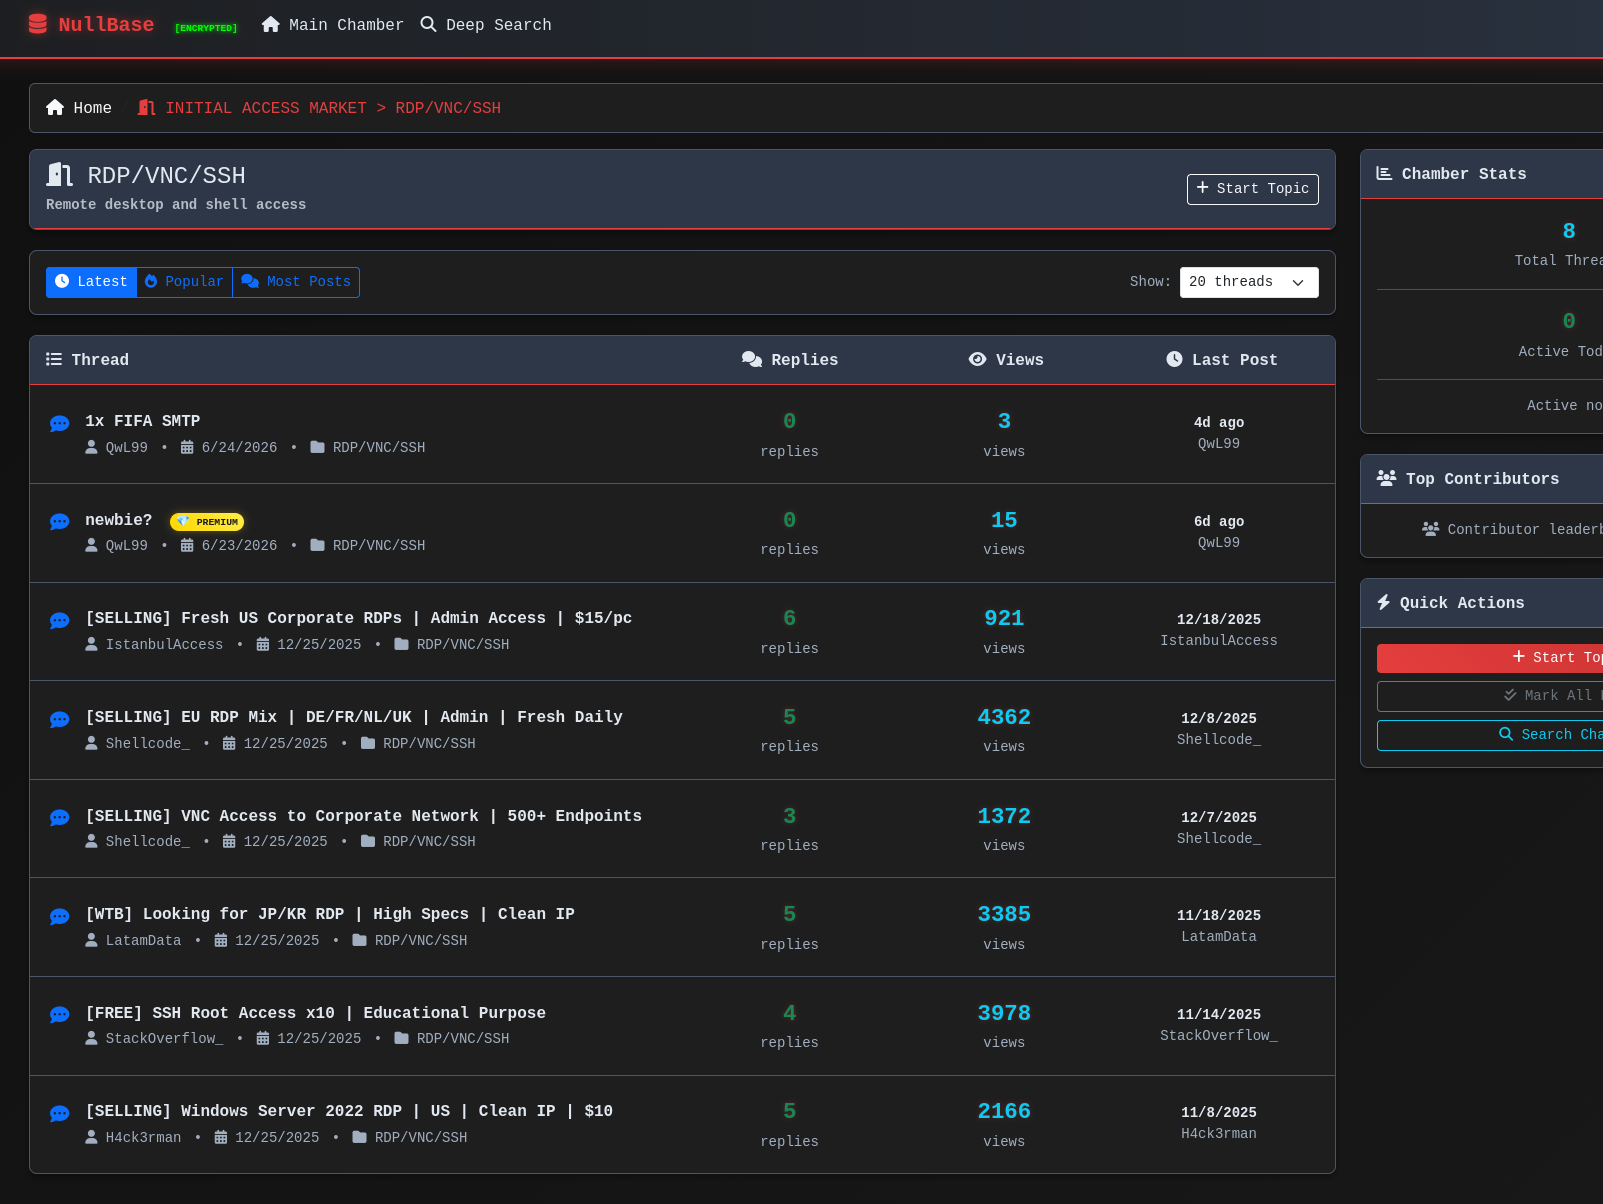
Task: Click the house icon beside Main Chamber
Action: click(271, 24)
